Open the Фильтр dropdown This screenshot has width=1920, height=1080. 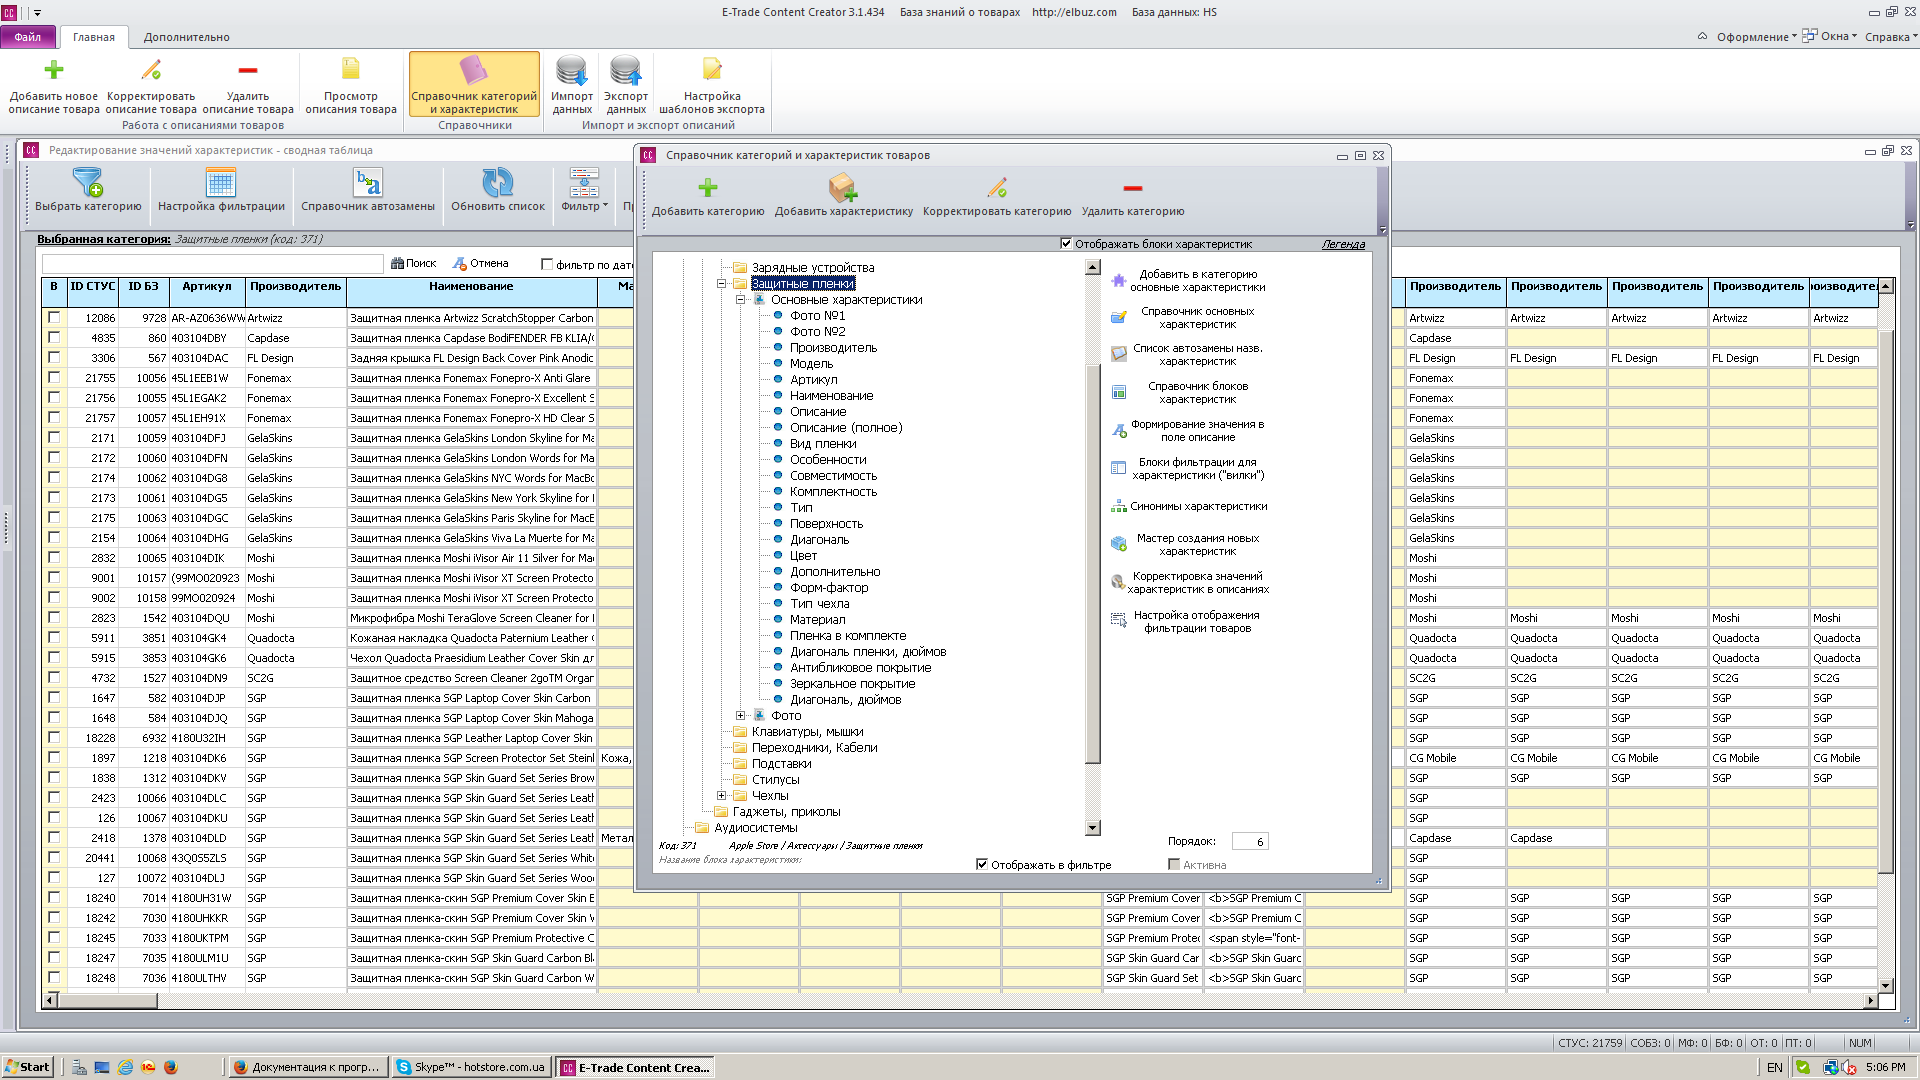584,190
